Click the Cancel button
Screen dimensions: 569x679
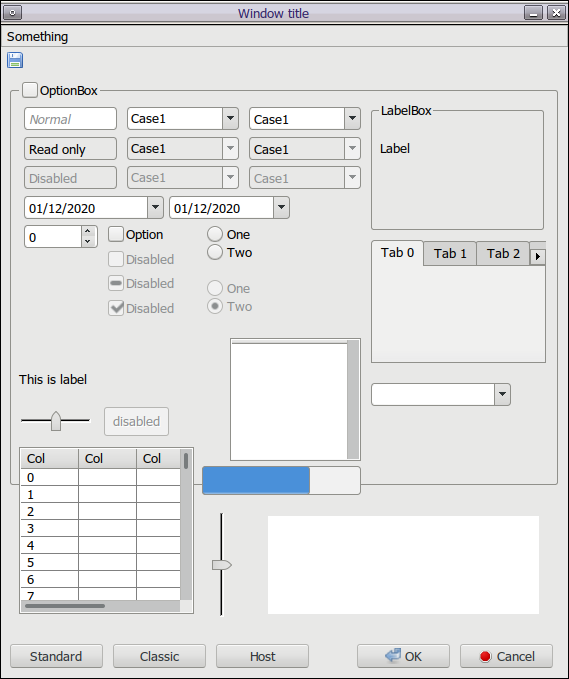(506, 656)
